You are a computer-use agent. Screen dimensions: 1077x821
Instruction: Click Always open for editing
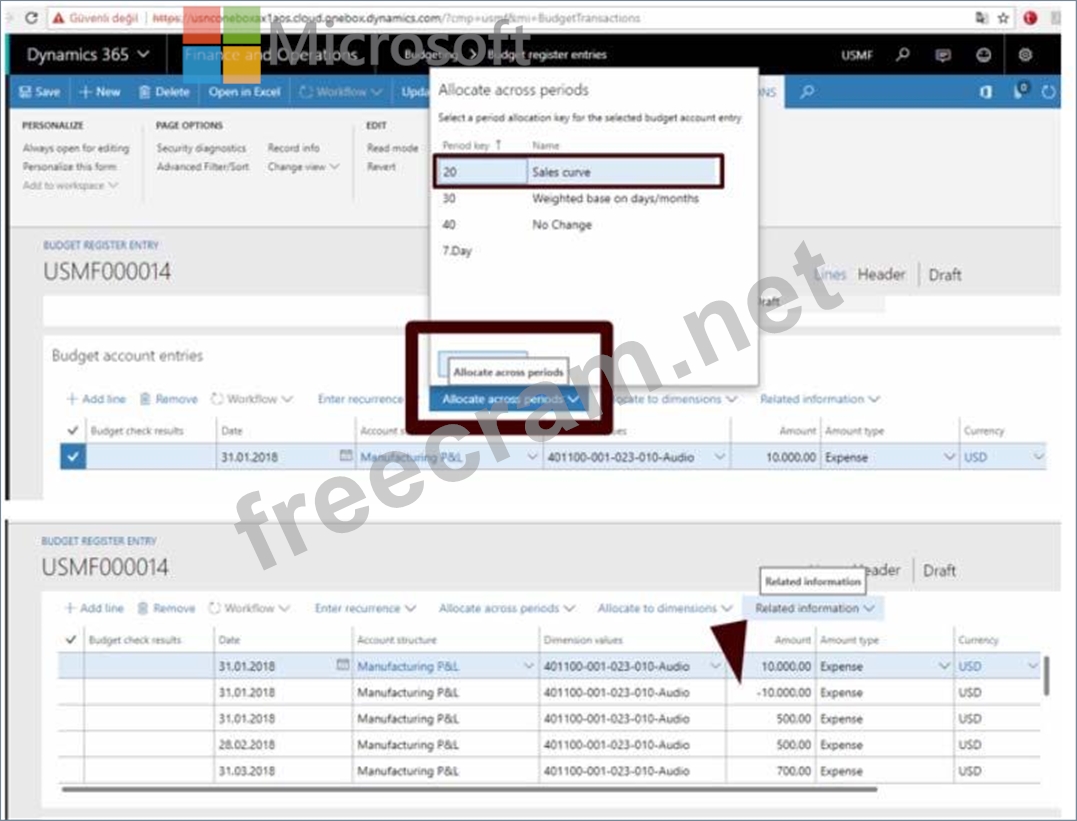pyautogui.click(x=76, y=148)
